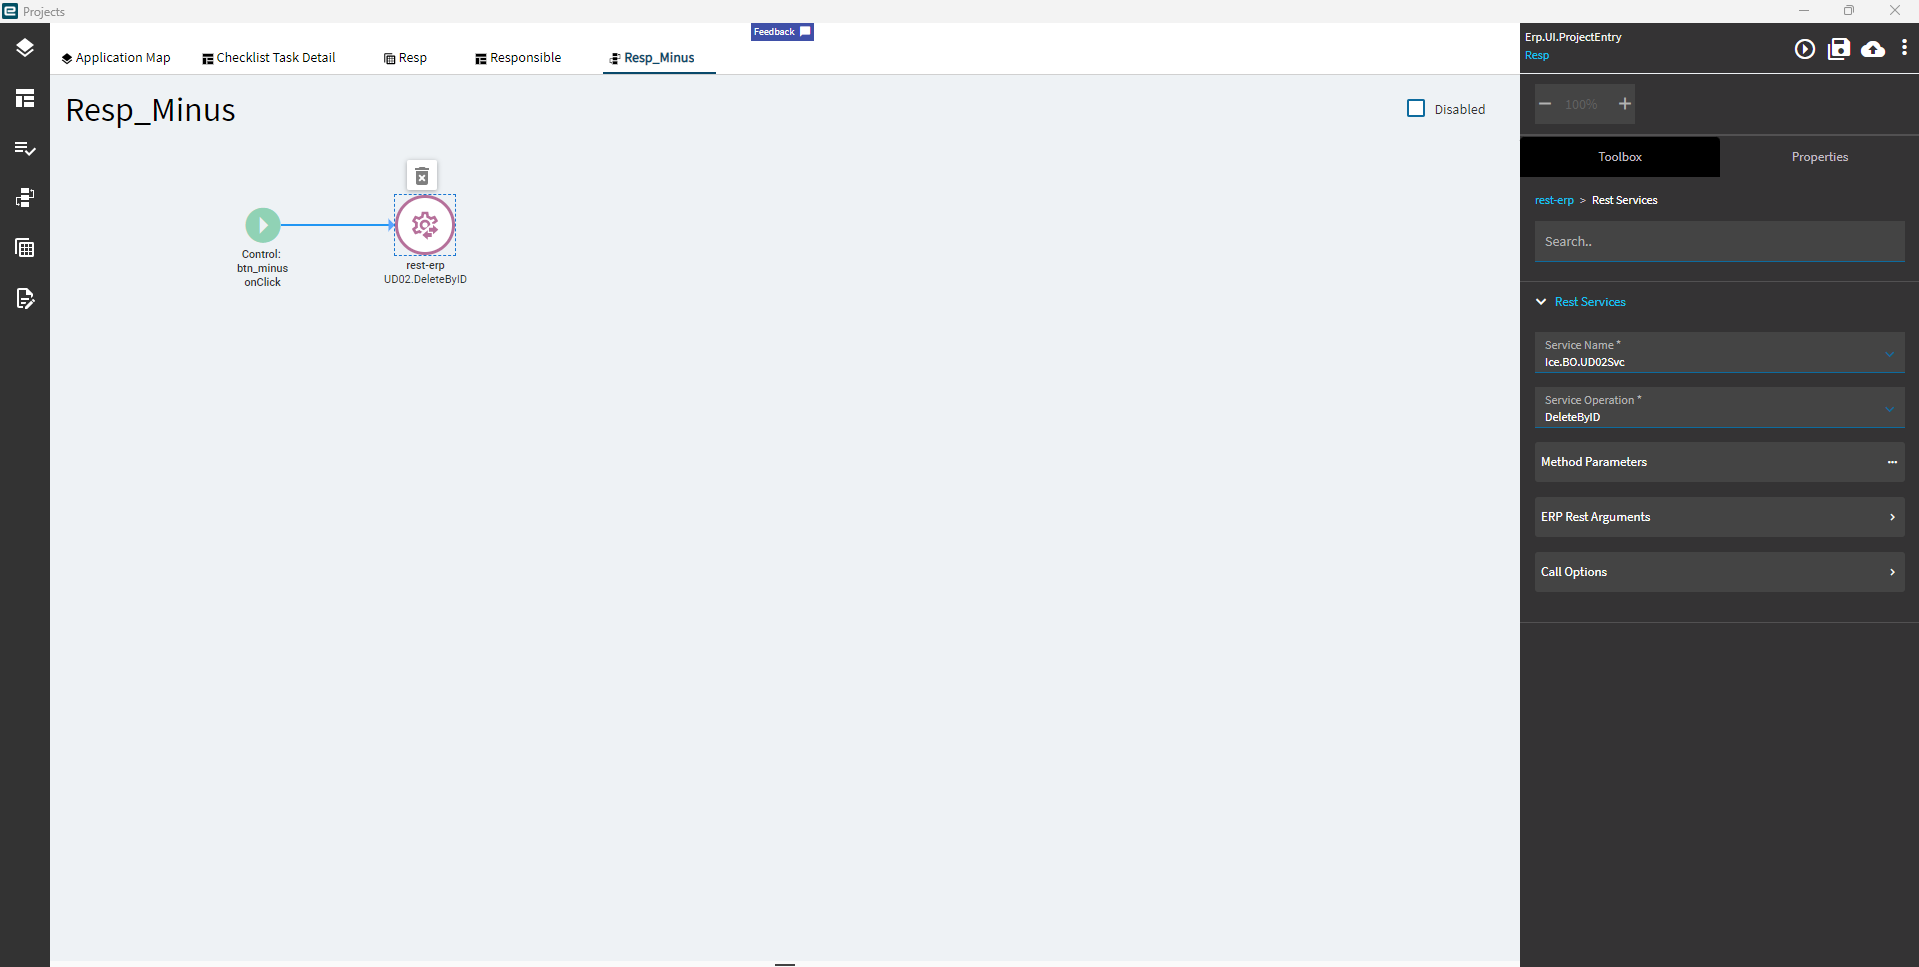Switch to the Properties tab
This screenshot has height=967, width=1919.
(x=1819, y=157)
